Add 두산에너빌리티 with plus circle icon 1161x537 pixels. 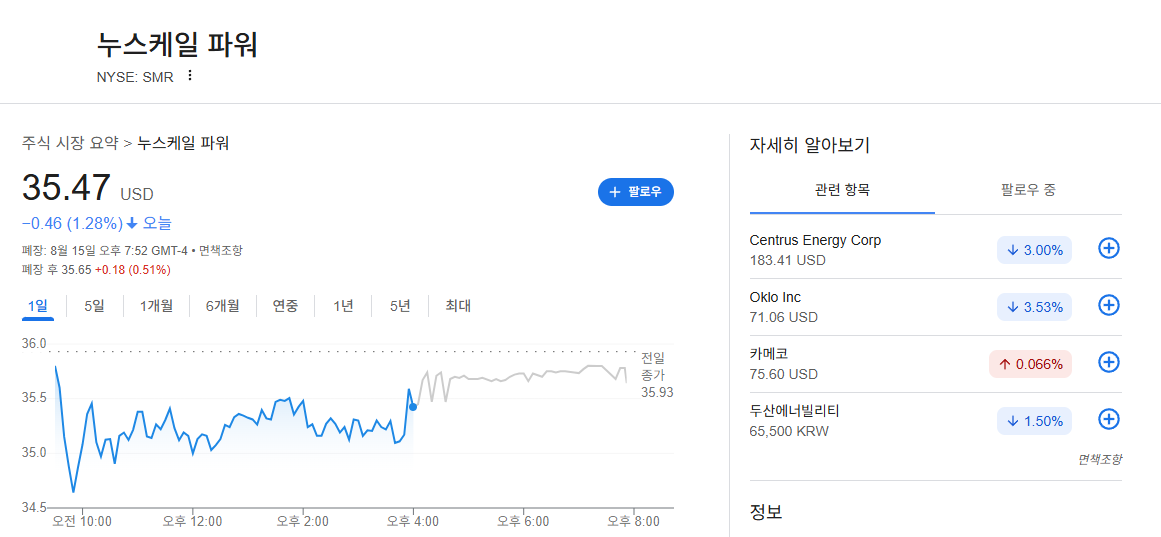coord(1108,419)
